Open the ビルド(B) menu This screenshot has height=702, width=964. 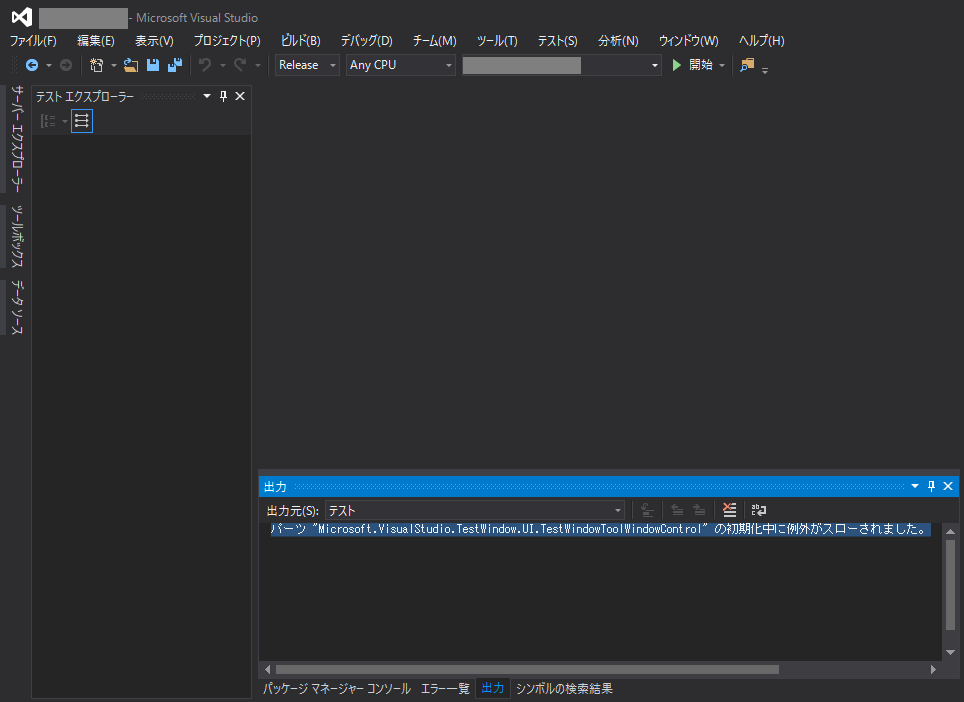(301, 41)
